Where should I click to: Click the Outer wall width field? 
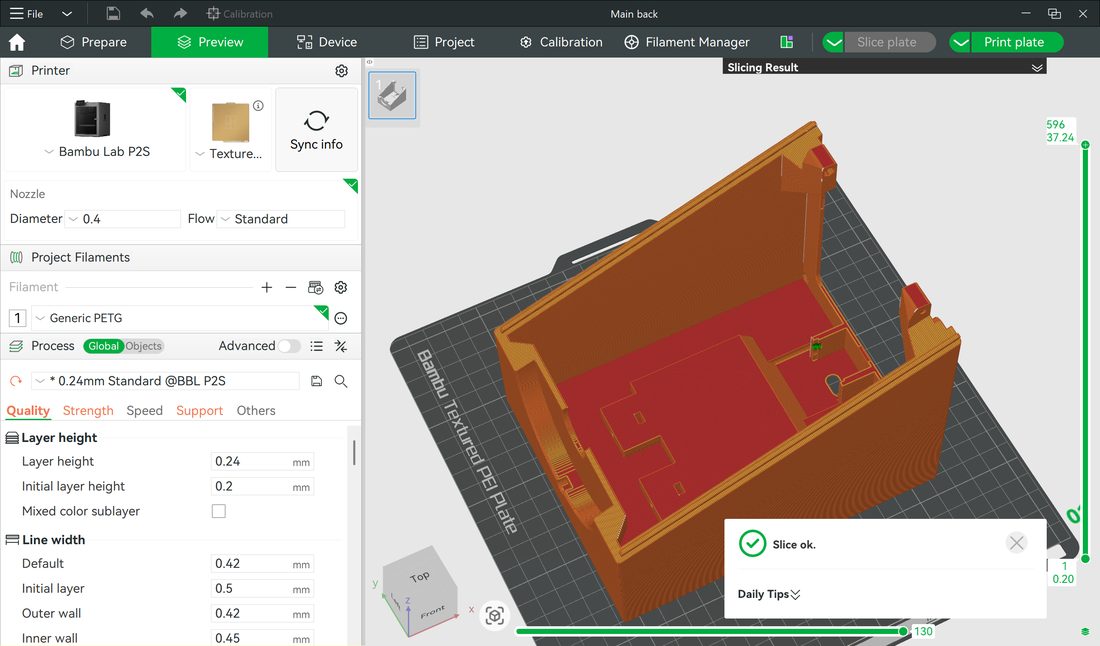[262, 614]
